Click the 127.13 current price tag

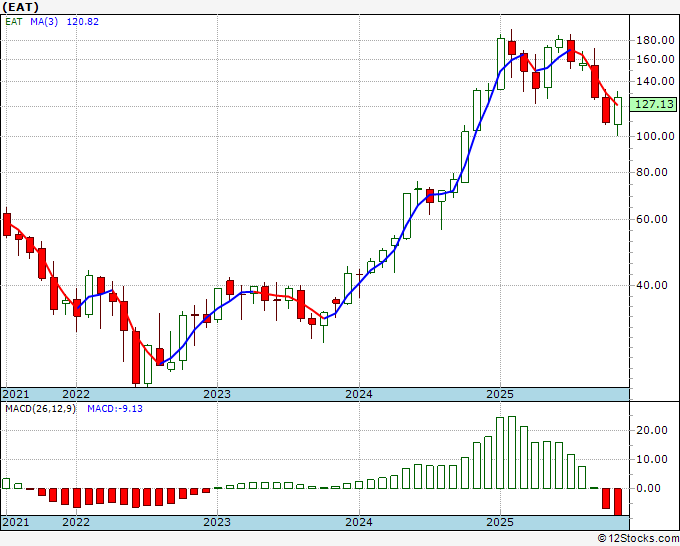[x=654, y=105]
